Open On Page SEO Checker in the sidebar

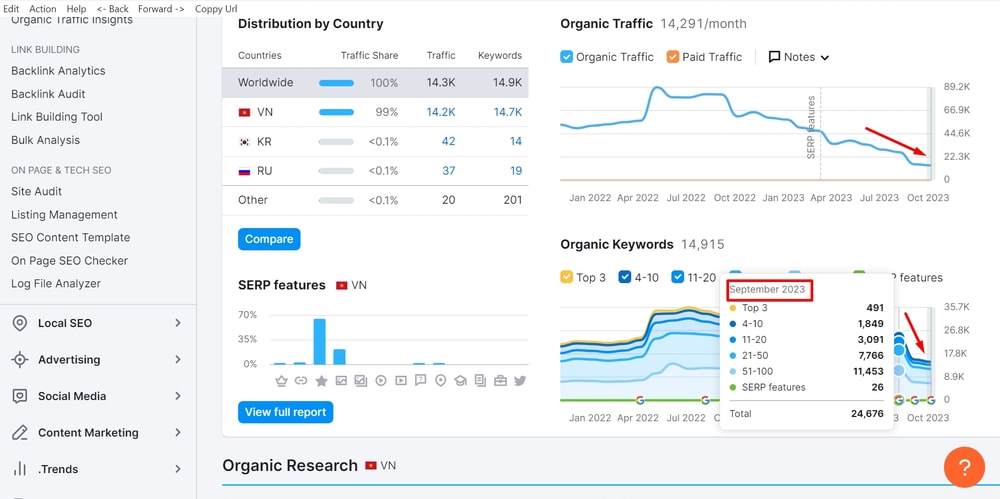pos(70,260)
